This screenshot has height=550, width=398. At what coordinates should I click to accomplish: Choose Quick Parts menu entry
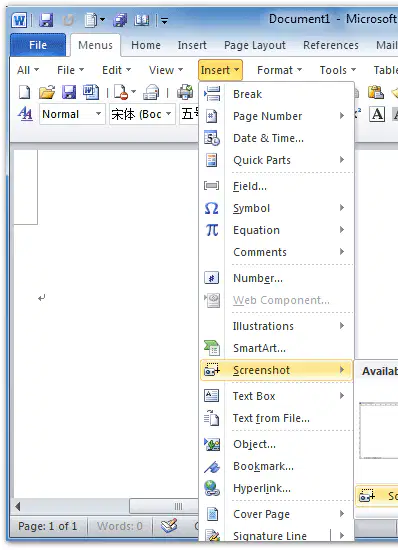(x=277, y=160)
